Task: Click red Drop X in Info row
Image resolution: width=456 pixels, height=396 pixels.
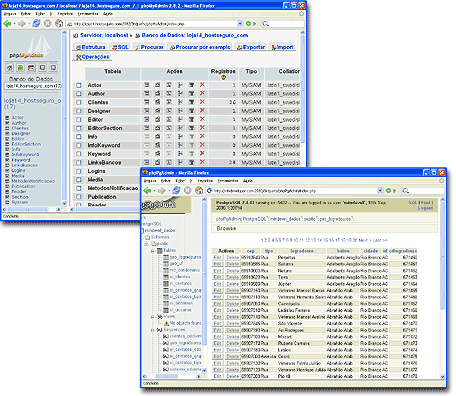Action: click(x=202, y=137)
